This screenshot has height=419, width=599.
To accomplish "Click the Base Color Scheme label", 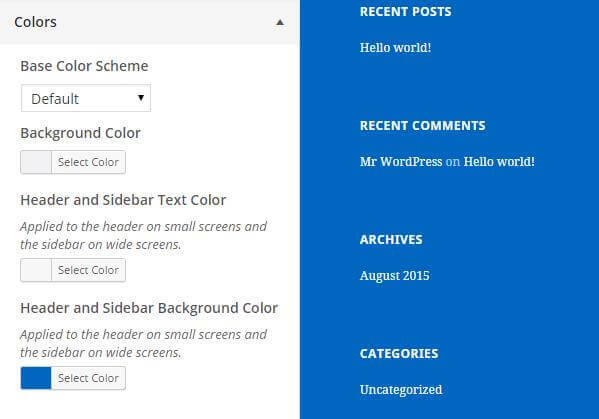I will [84, 66].
